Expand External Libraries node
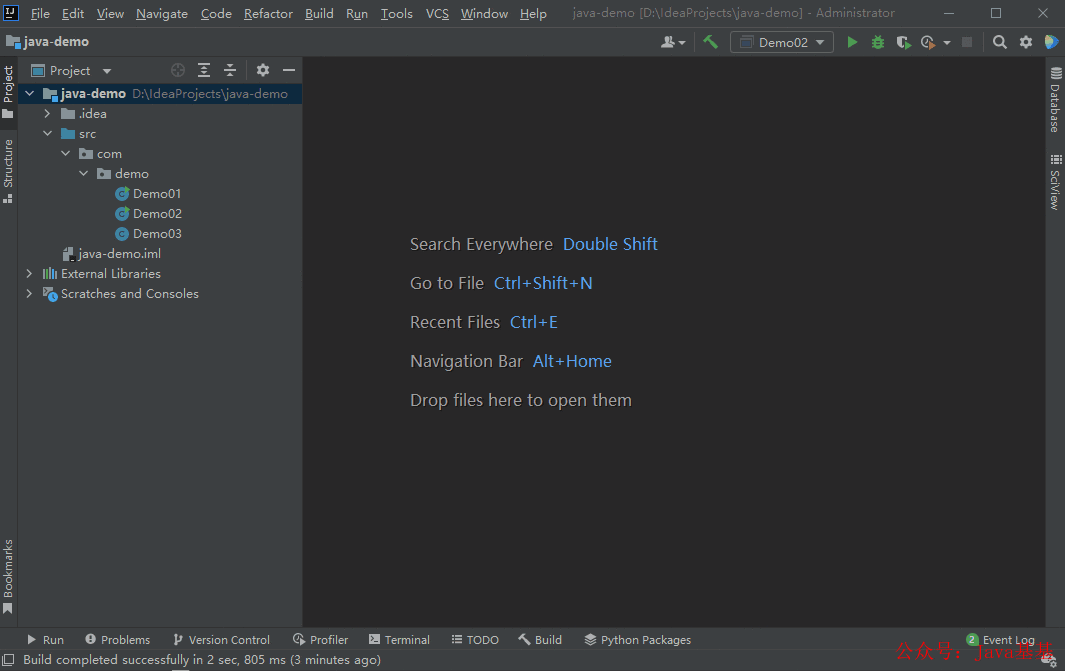Screen dimensions: 1065x671 (29, 273)
